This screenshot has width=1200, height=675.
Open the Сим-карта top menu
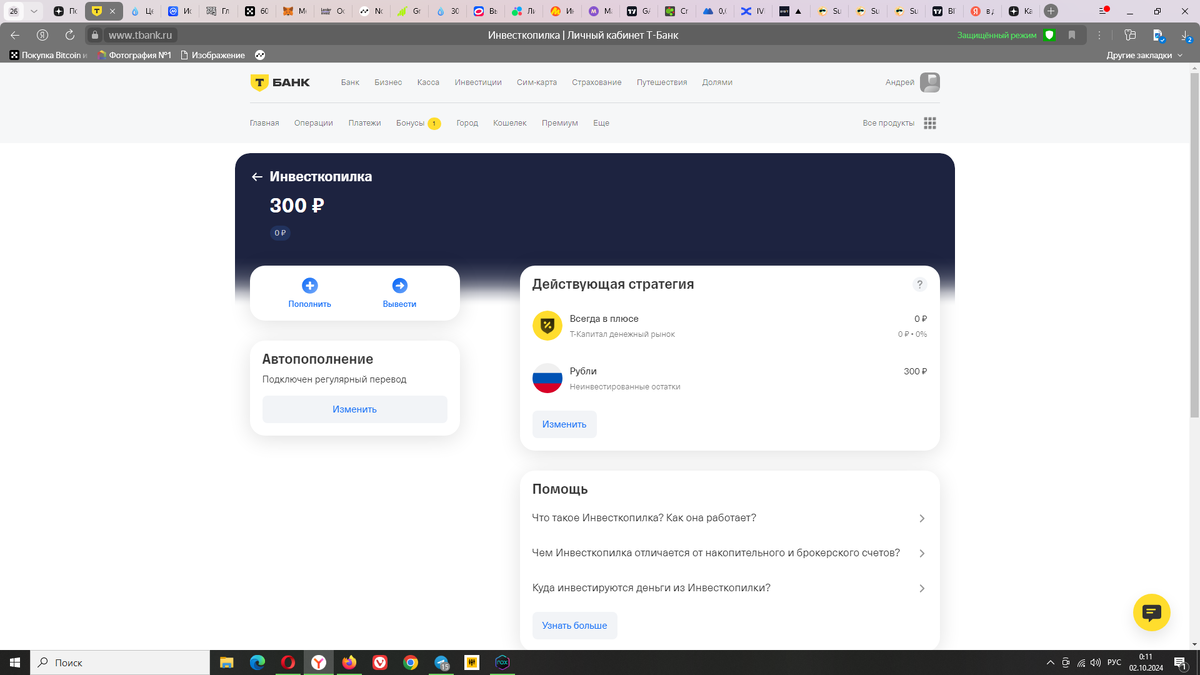537,82
